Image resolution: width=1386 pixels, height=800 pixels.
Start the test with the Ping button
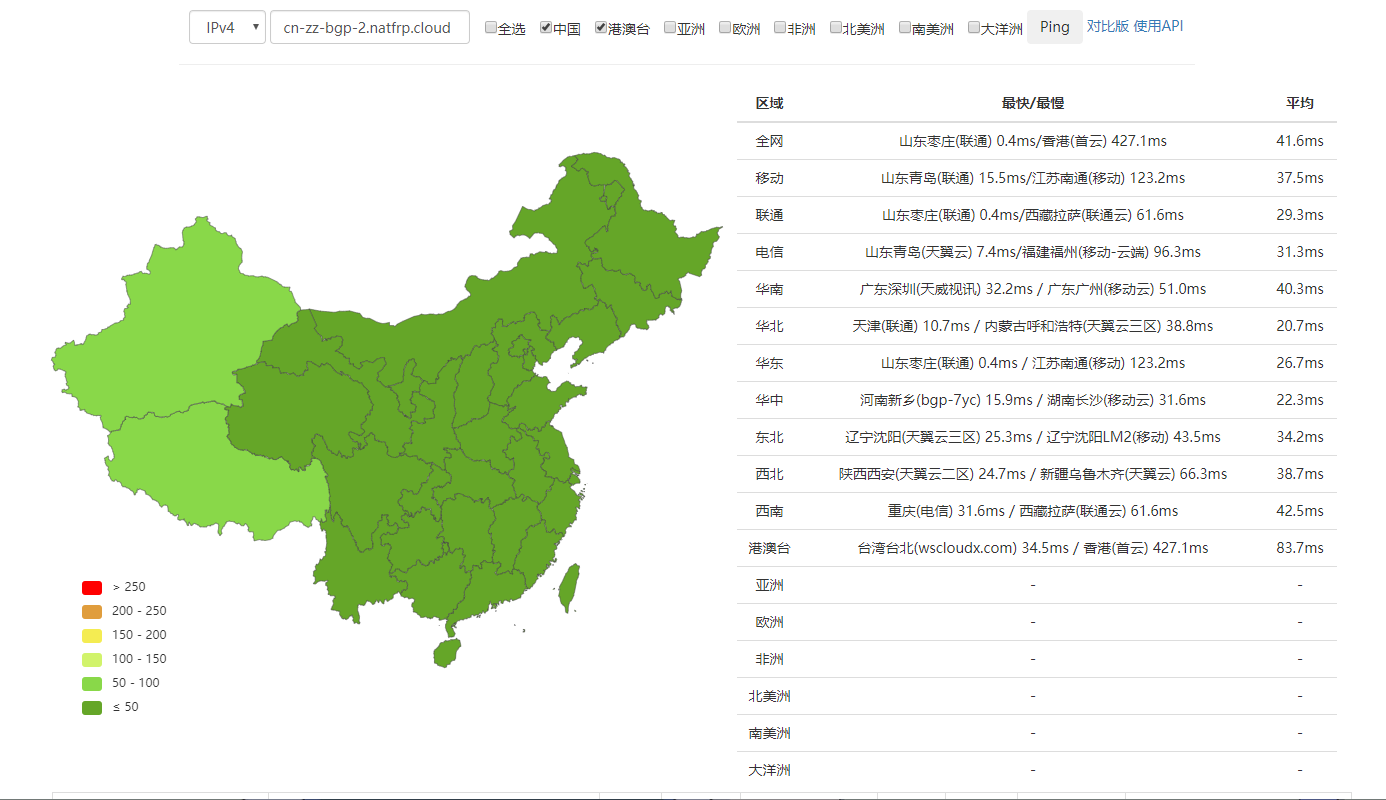pos(1055,27)
